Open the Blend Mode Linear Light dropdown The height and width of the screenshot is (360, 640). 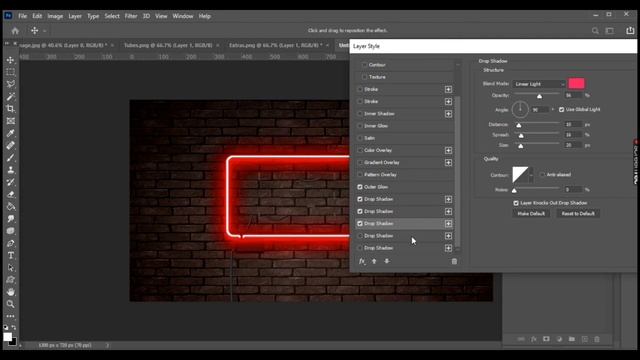539,84
